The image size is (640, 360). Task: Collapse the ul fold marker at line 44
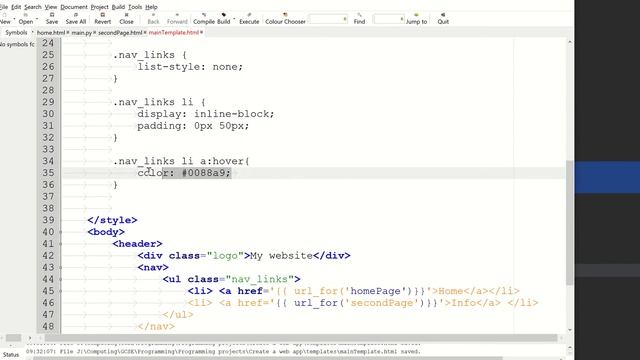61,279
